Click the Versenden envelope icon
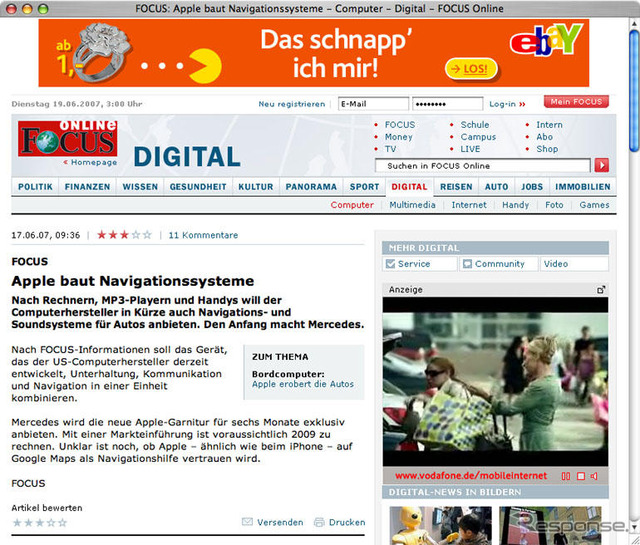This screenshot has width=640, height=545. pyautogui.click(x=247, y=522)
